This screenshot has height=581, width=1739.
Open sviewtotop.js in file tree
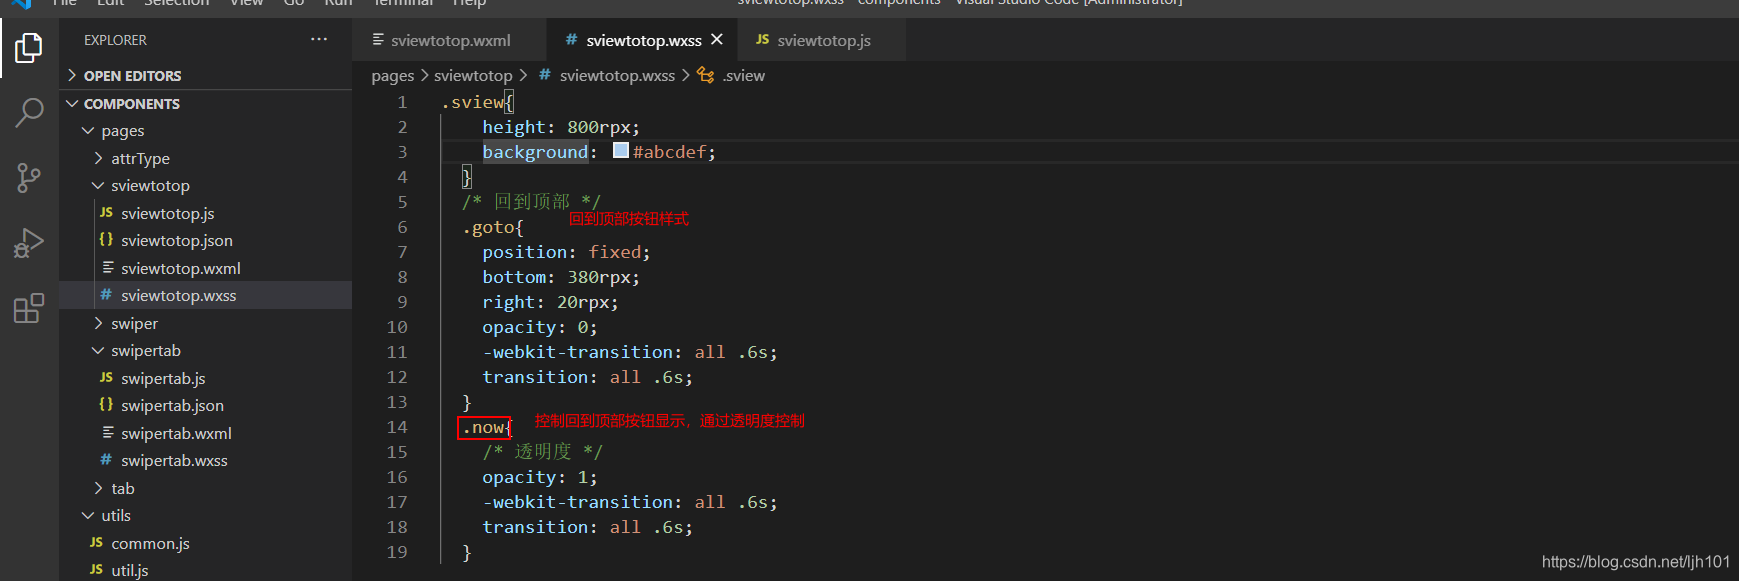tap(206, 214)
